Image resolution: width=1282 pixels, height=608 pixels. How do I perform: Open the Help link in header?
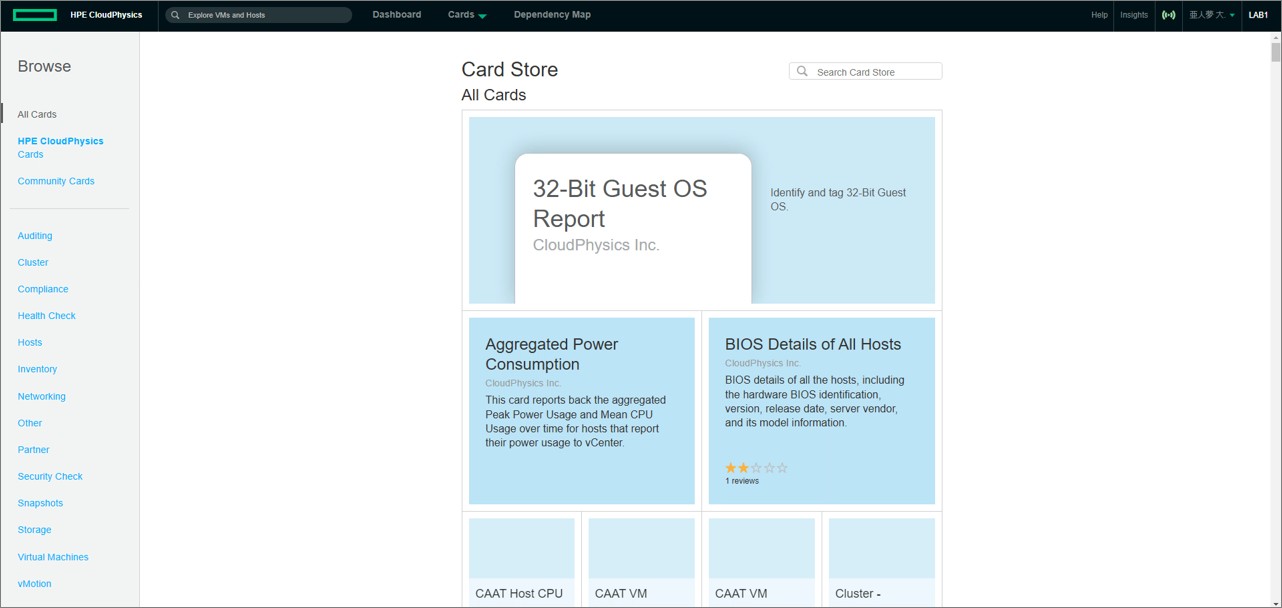(1099, 15)
